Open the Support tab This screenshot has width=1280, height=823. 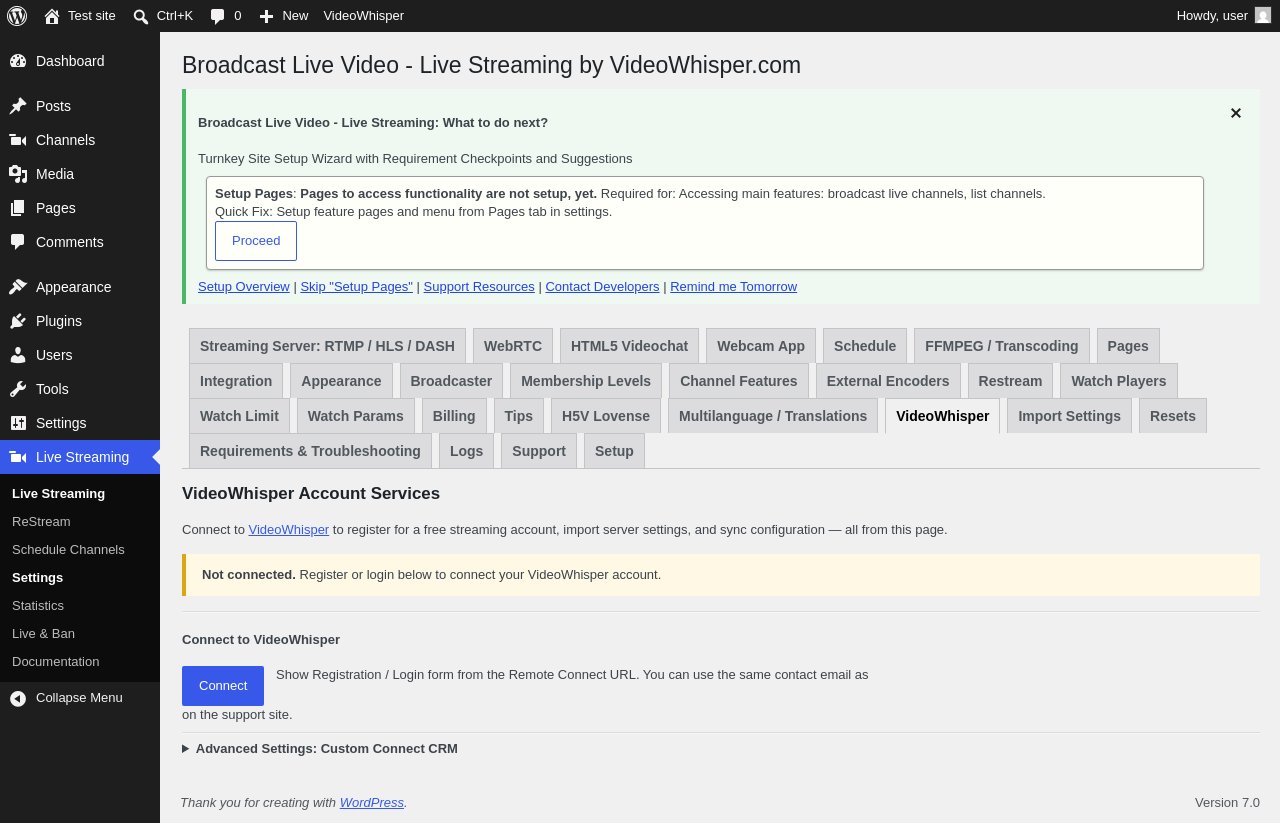click(539, 451)
